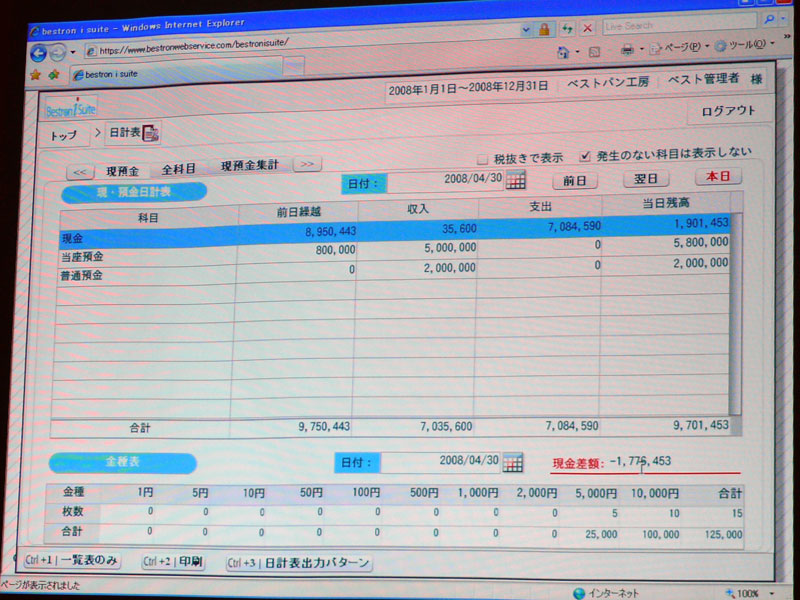Click the security lock icon
The image size is (800, 600).
(544, 30)
